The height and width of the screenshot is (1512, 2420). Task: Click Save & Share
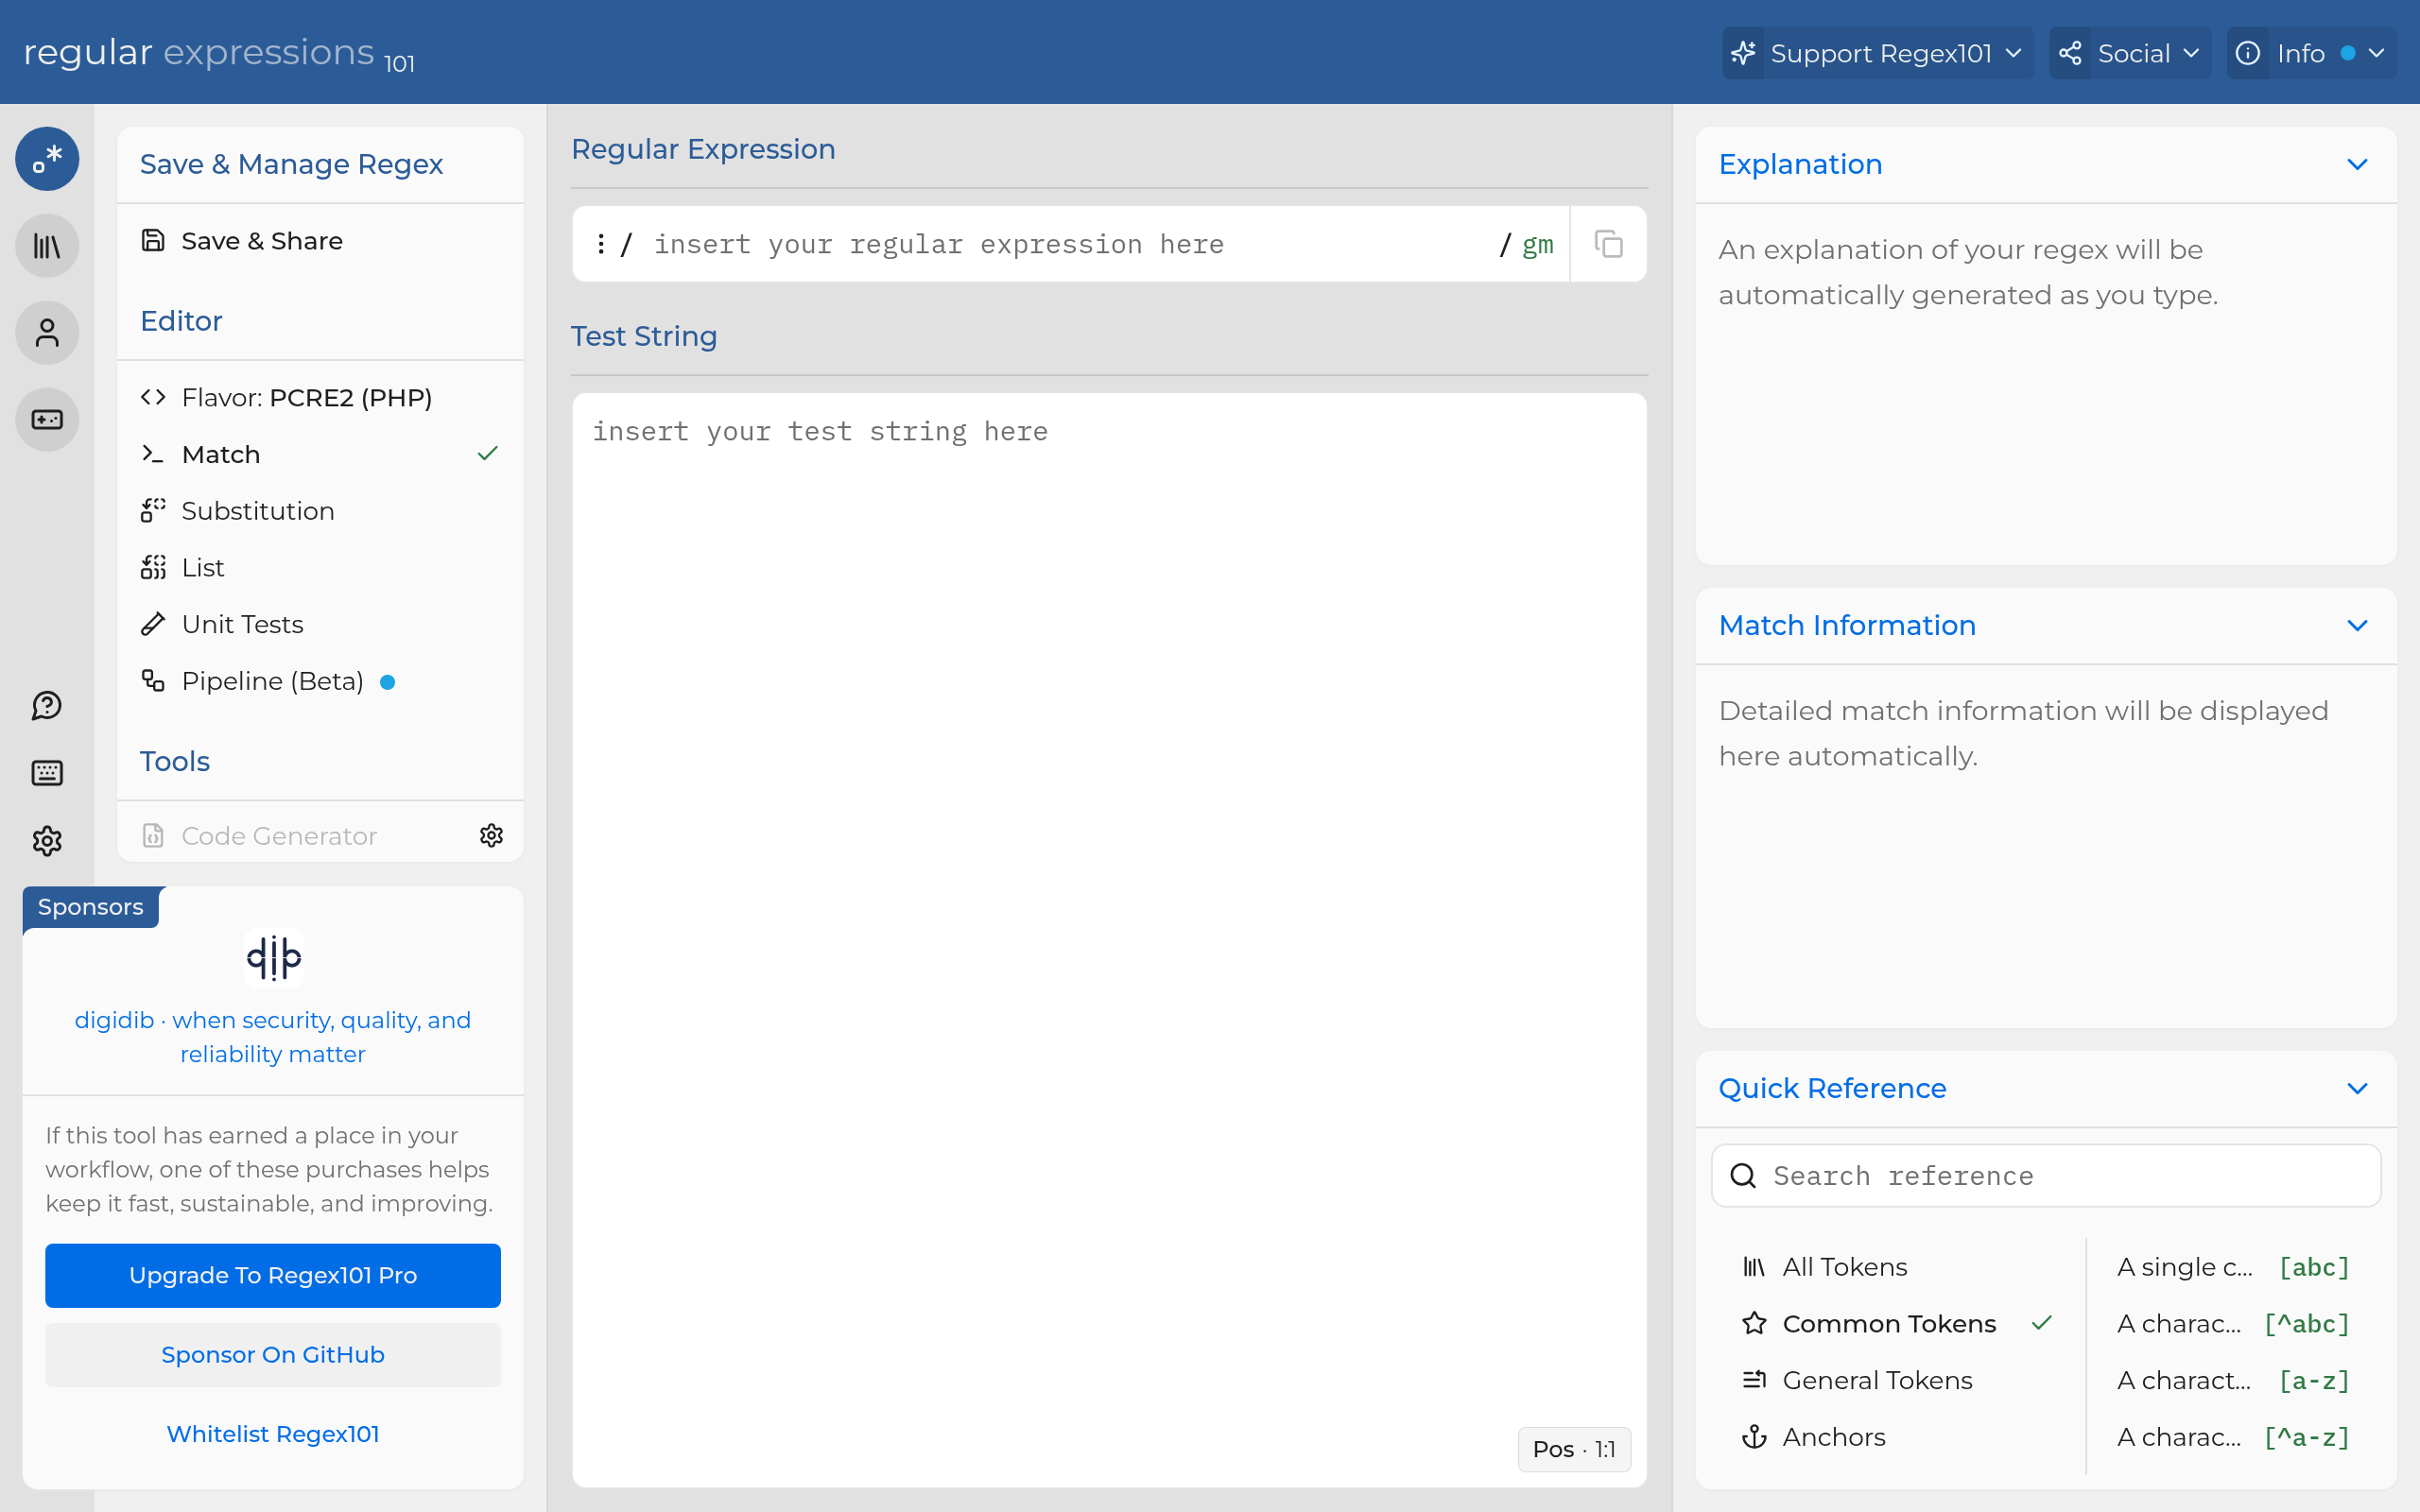click(x=320, y=240)
